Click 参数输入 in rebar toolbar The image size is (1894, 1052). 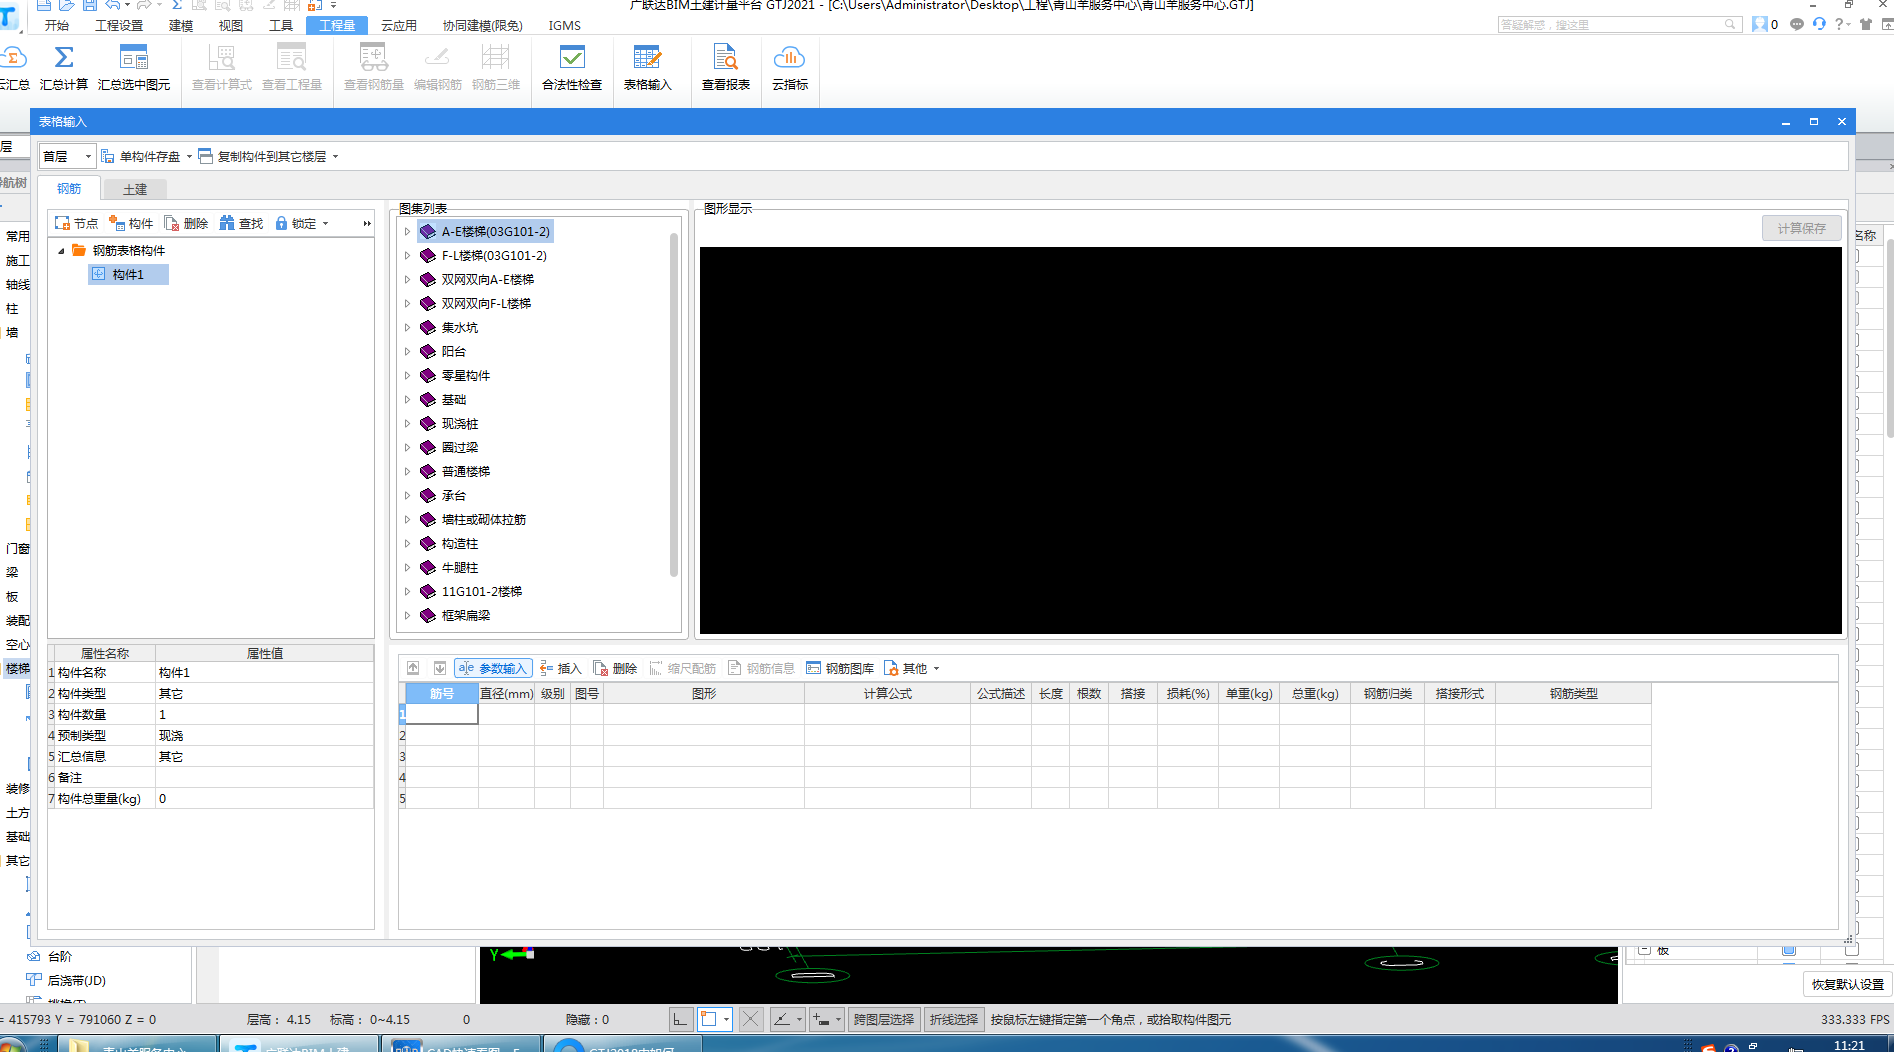click(x=493, y=668)
